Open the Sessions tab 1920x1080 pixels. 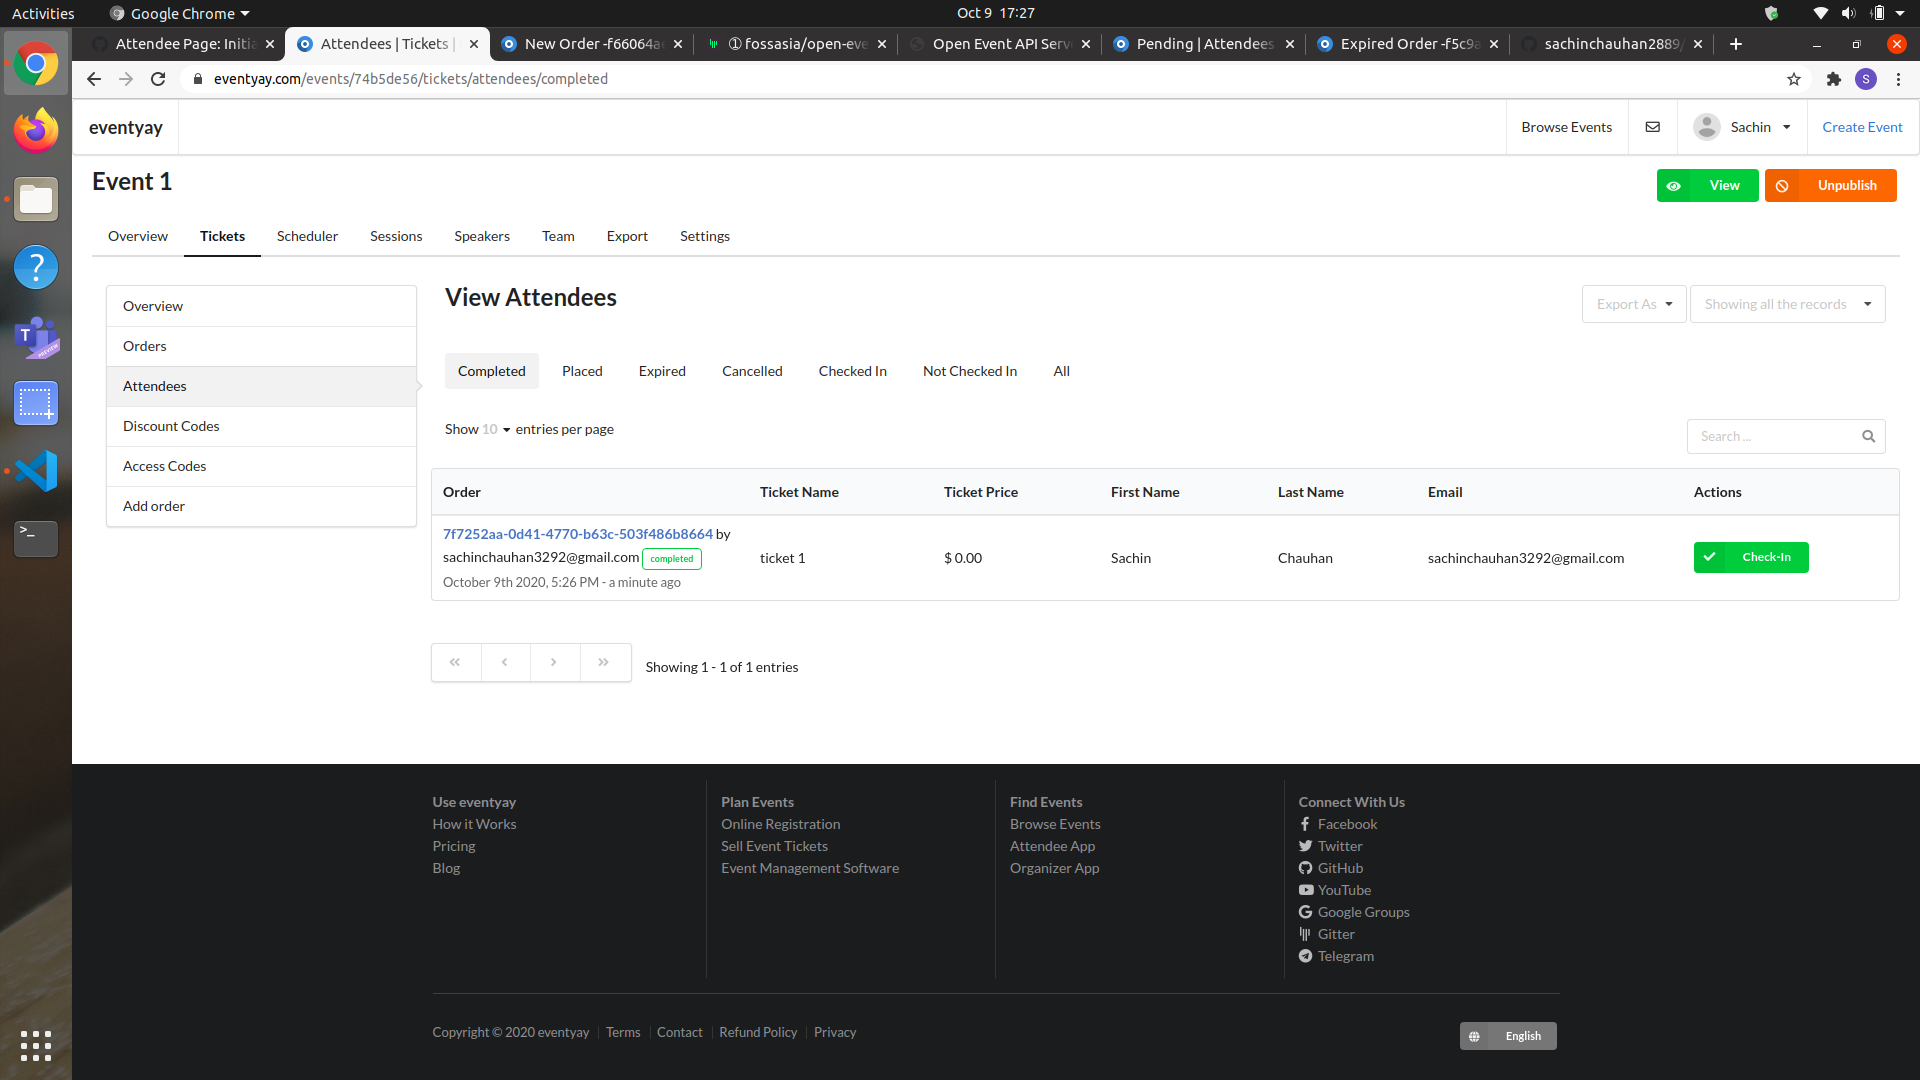point(396,236)
